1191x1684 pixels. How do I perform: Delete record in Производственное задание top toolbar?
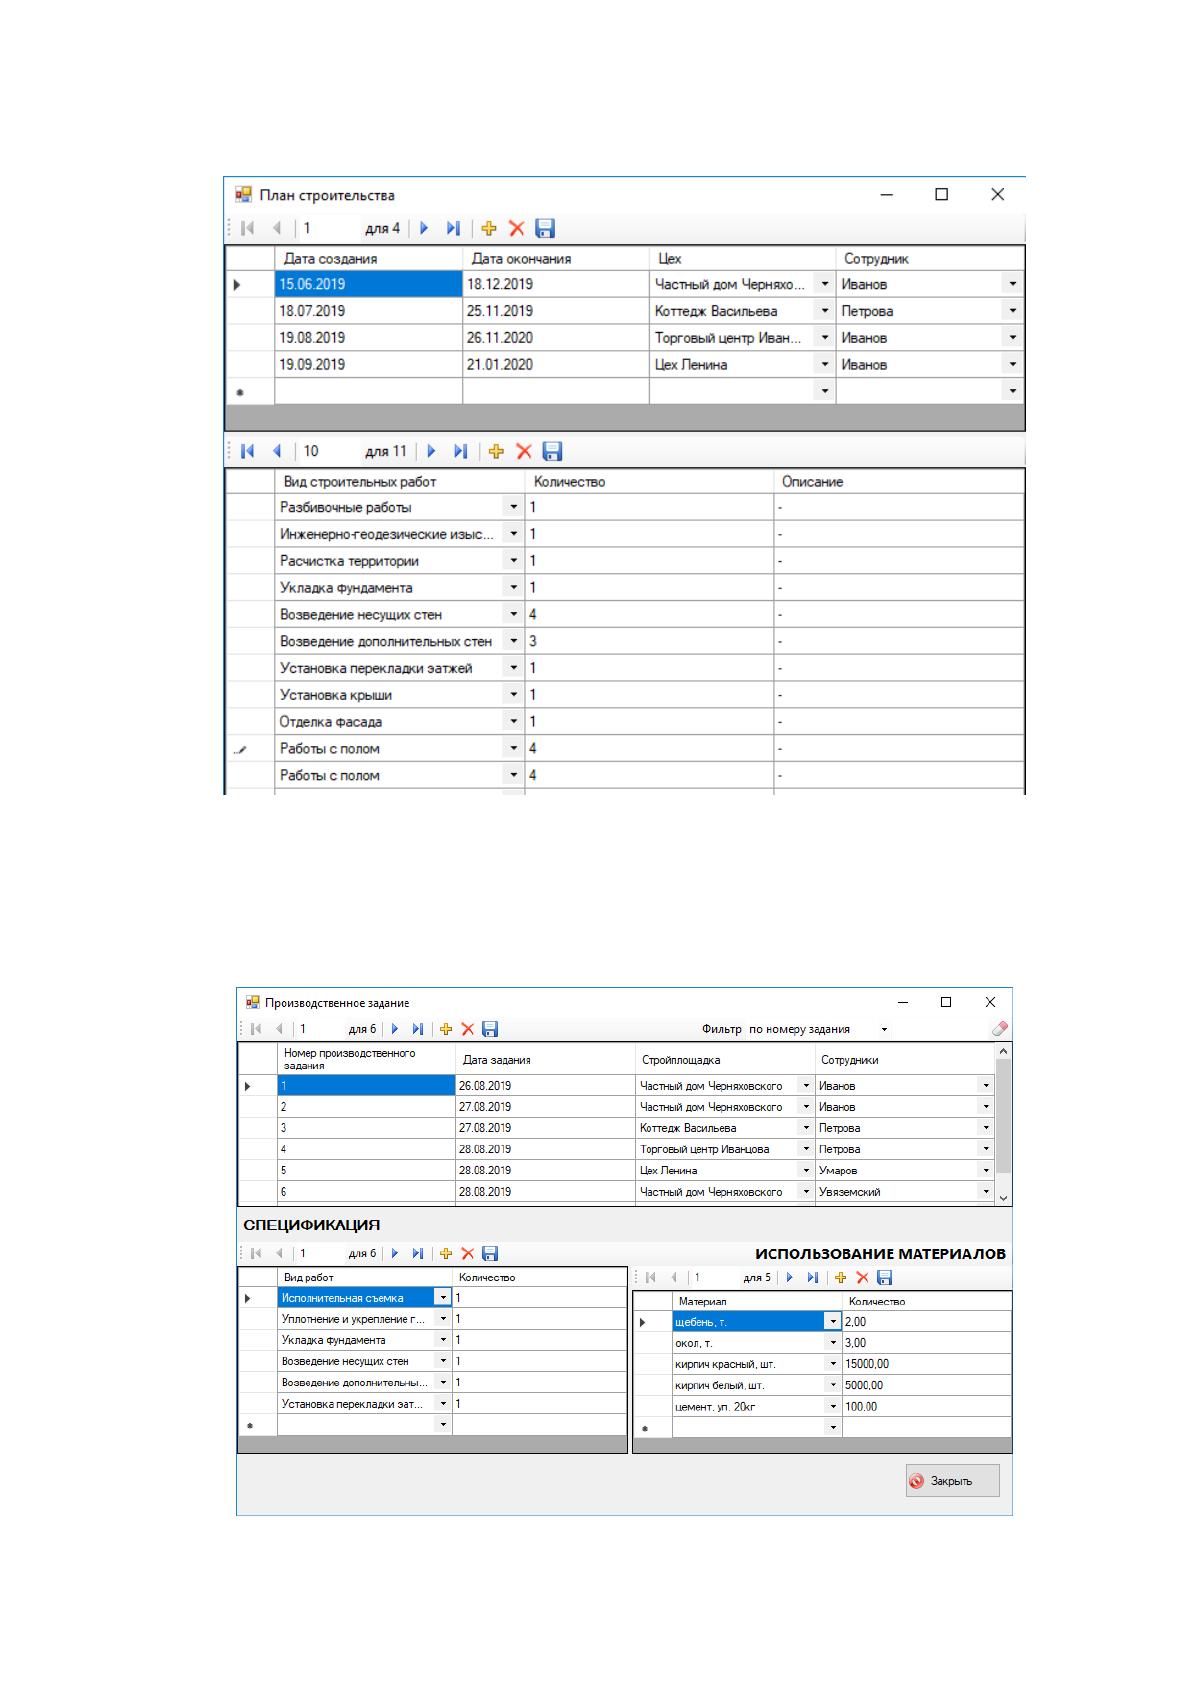[x=467, y=1029]
